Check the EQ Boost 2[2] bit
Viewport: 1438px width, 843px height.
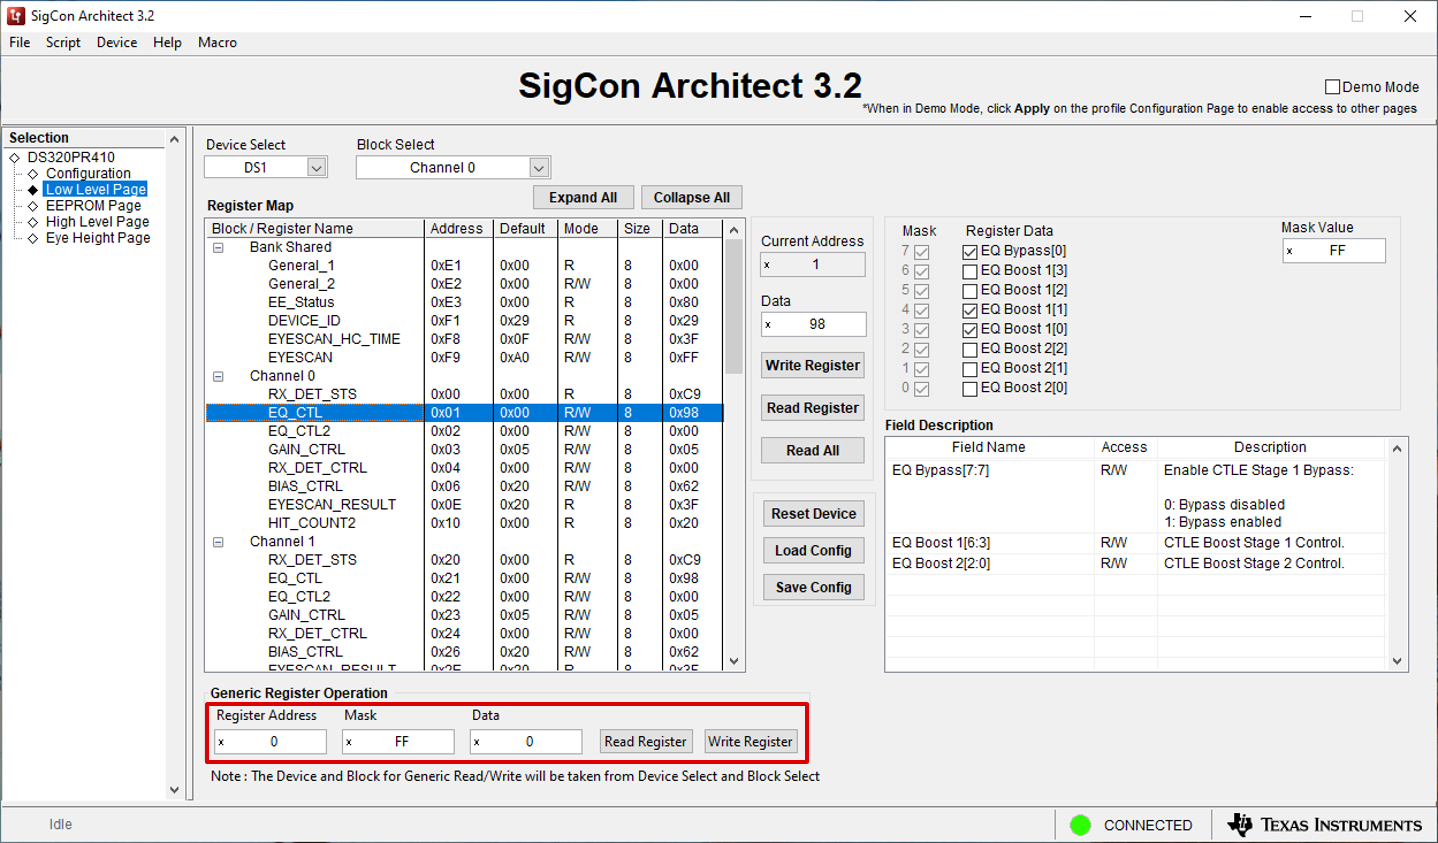tap(970, 350)
